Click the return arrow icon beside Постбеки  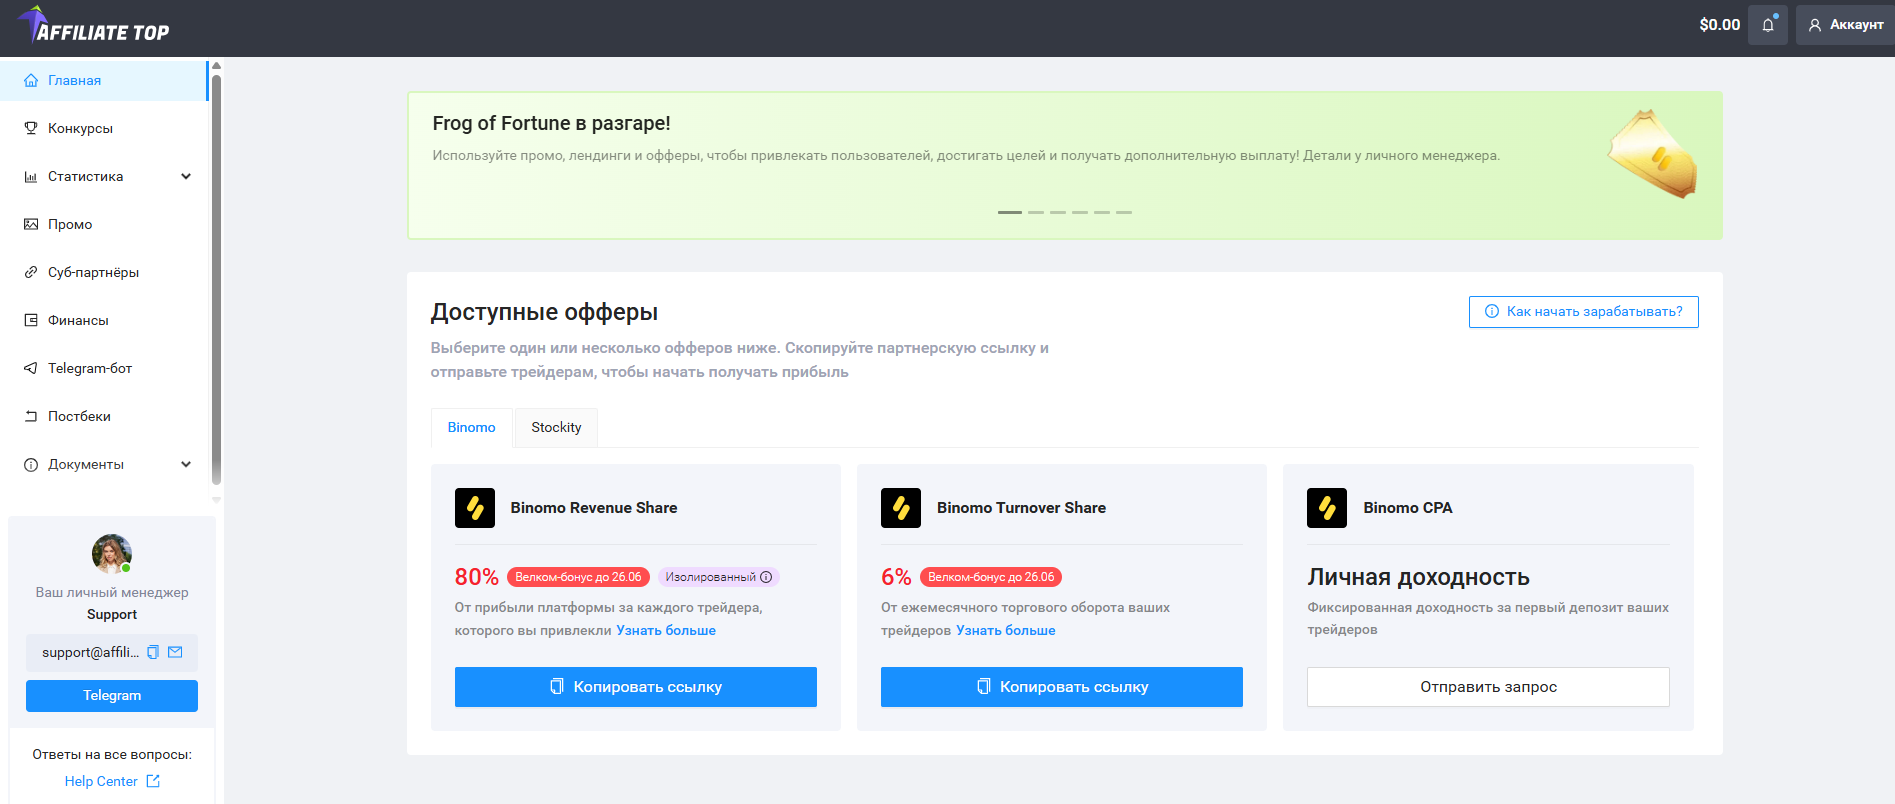[x=31, y=416]
